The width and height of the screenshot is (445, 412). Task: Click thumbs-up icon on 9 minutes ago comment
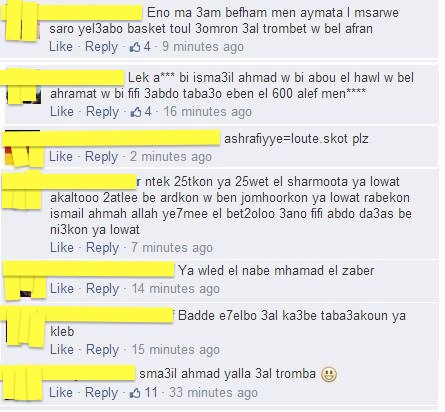click(x=135, y=47)
